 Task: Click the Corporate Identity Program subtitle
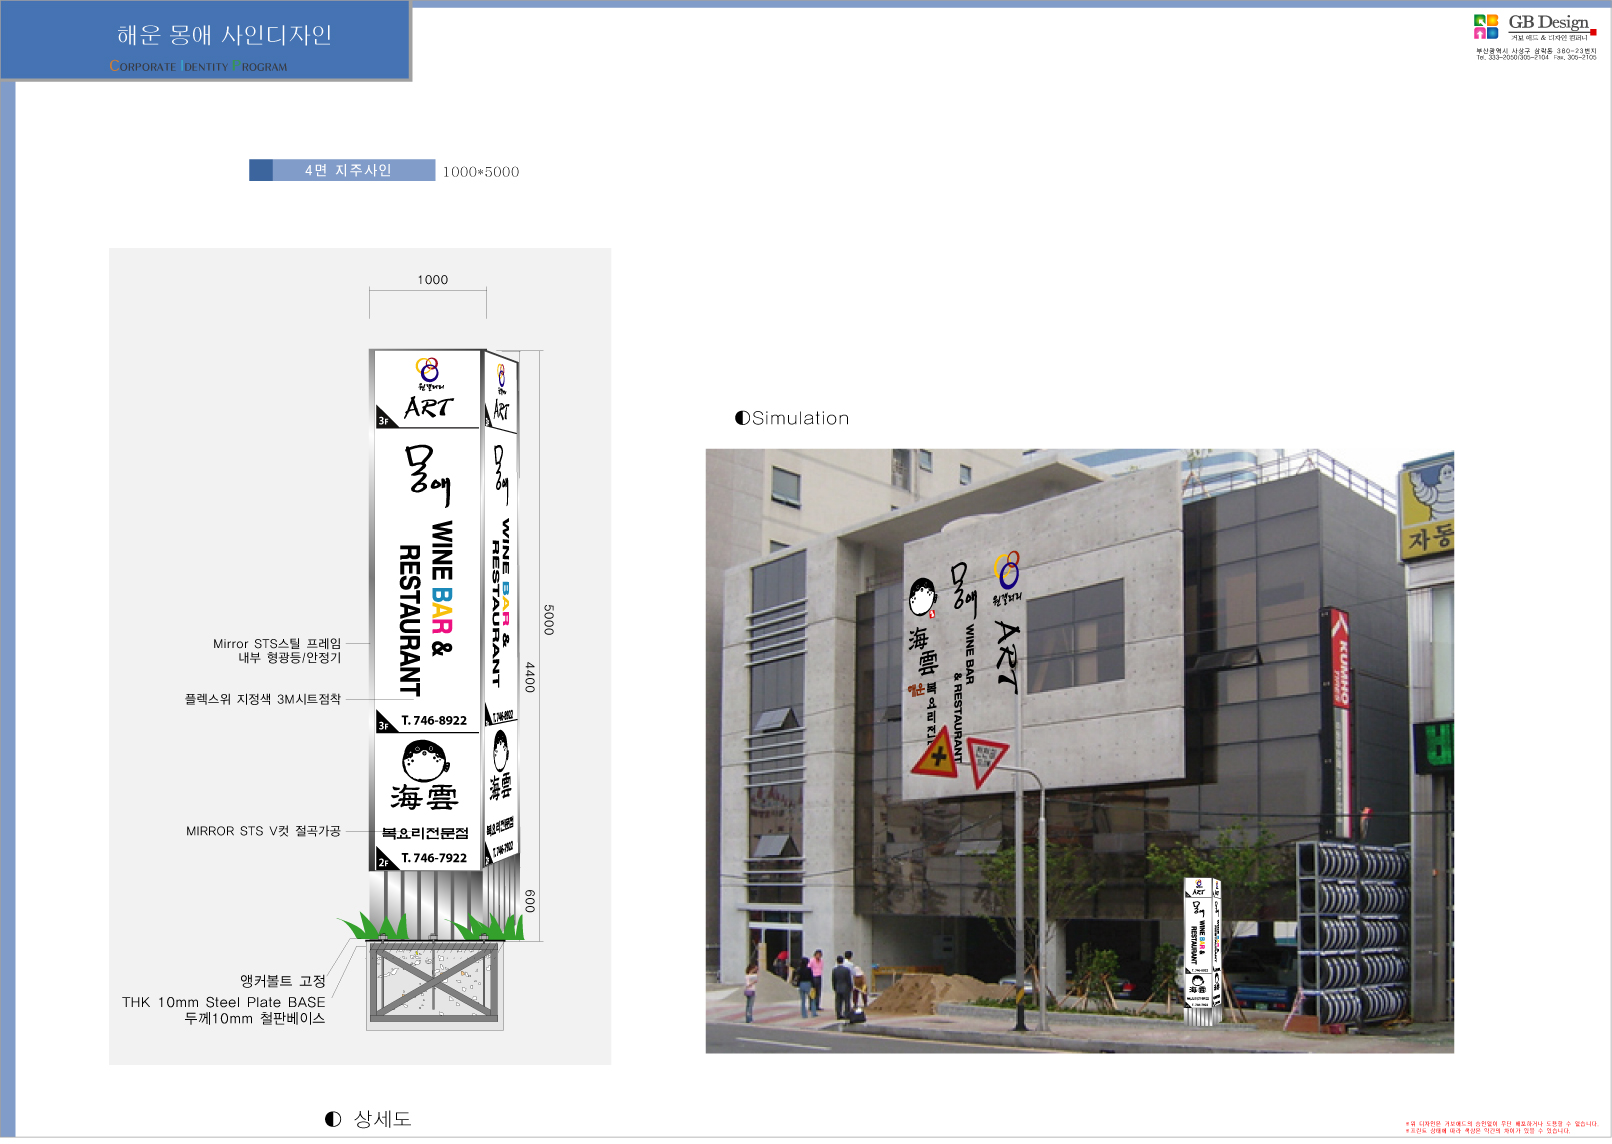coord(198,66)
